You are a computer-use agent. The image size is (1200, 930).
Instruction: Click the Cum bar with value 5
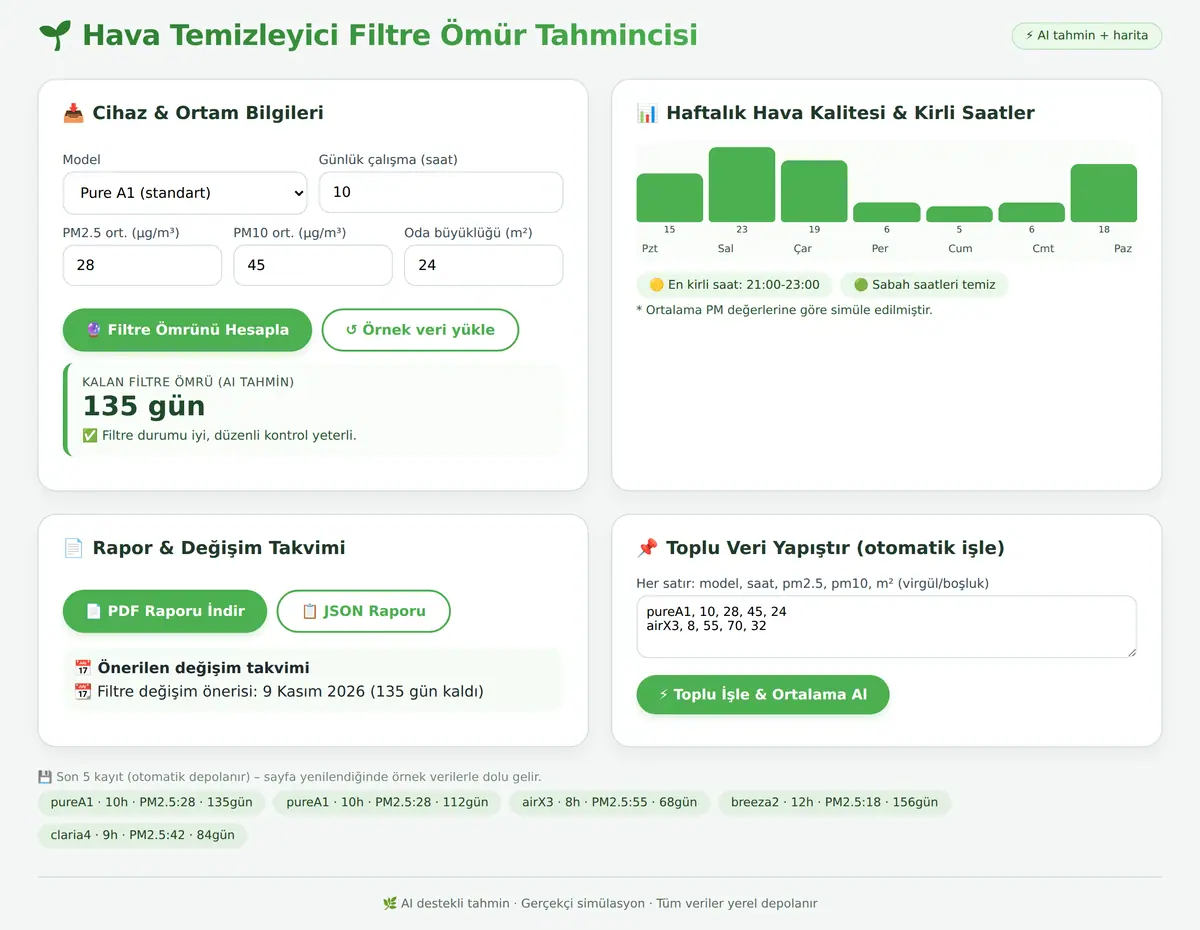coord(959,214)
